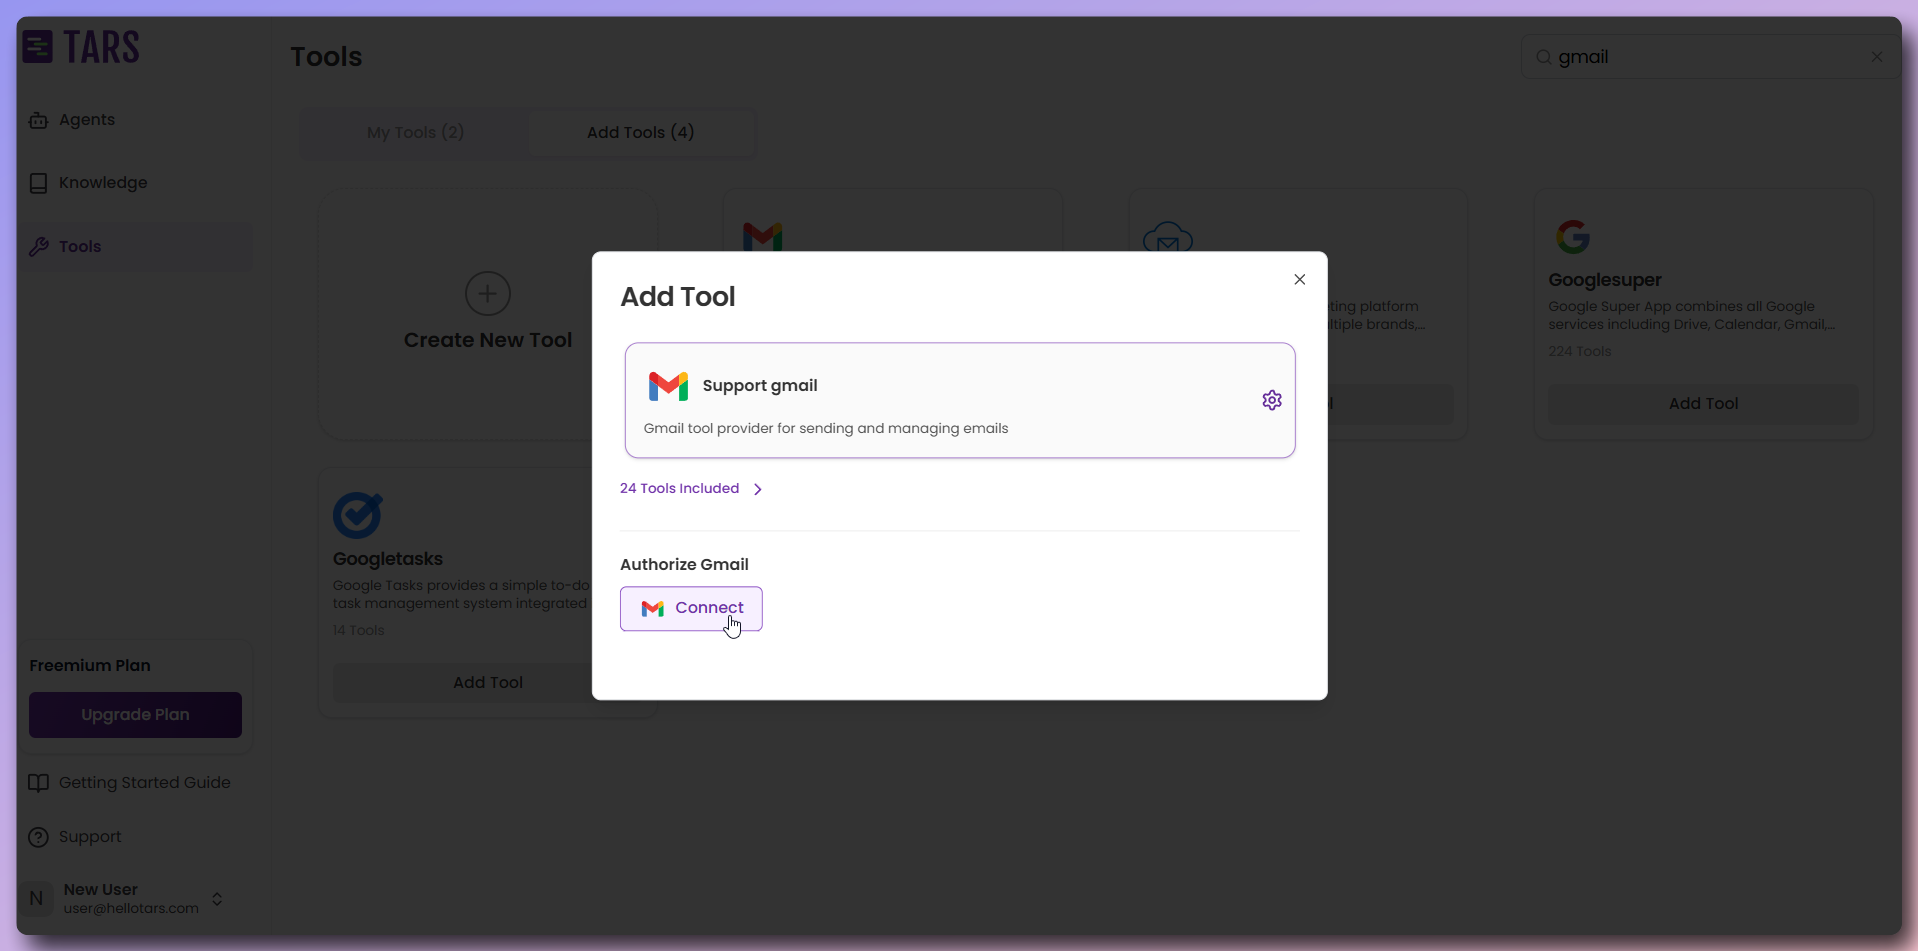
Task: Click the gmail search input field
Action: point(1700,57)
